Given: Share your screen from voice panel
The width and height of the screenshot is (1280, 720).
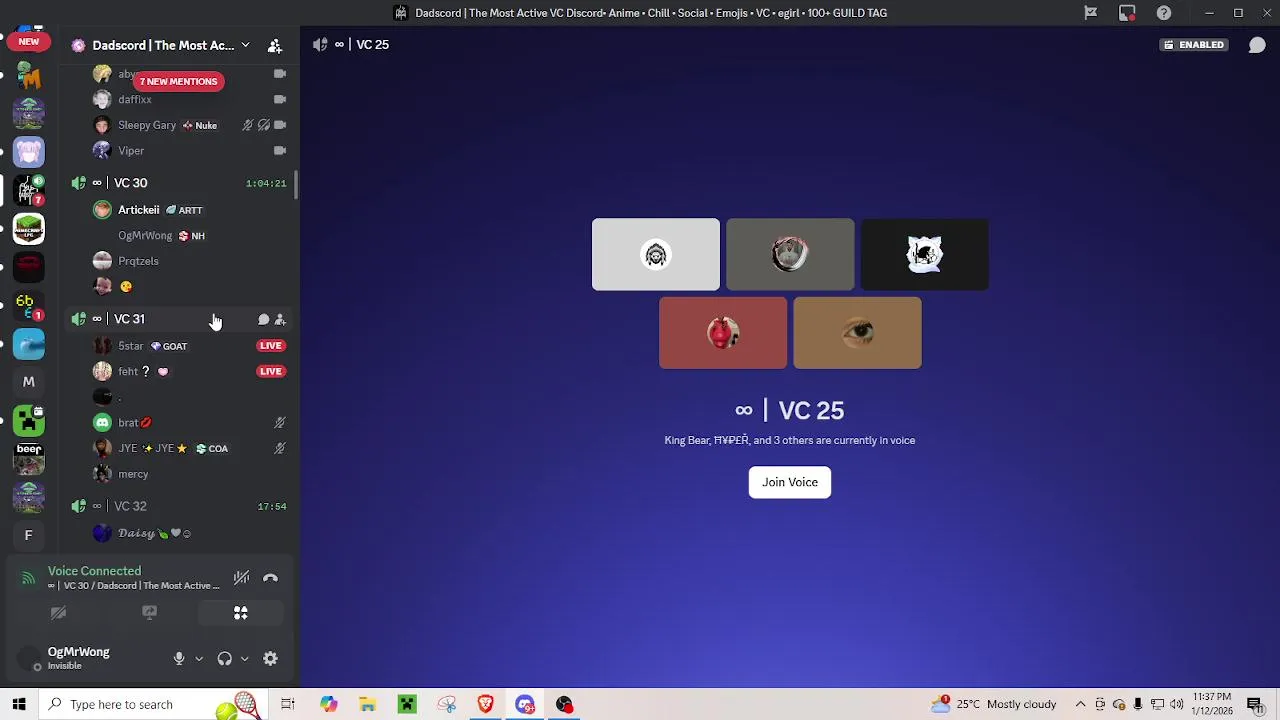Looking at the screenshot, I should click(x=149, y=613).
